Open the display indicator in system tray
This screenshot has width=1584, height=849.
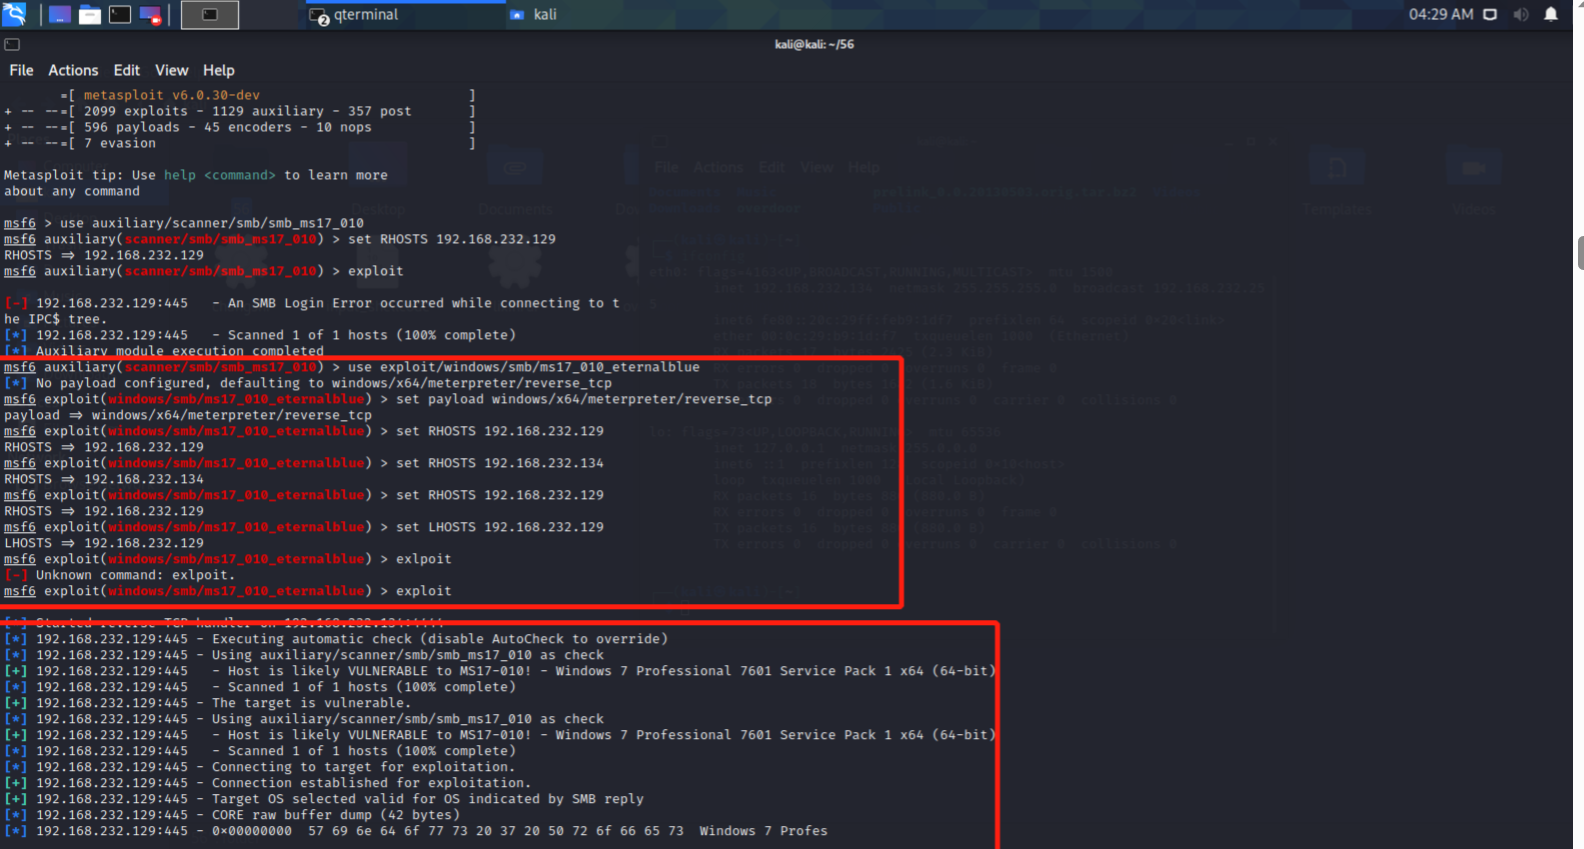(1490, 14)
